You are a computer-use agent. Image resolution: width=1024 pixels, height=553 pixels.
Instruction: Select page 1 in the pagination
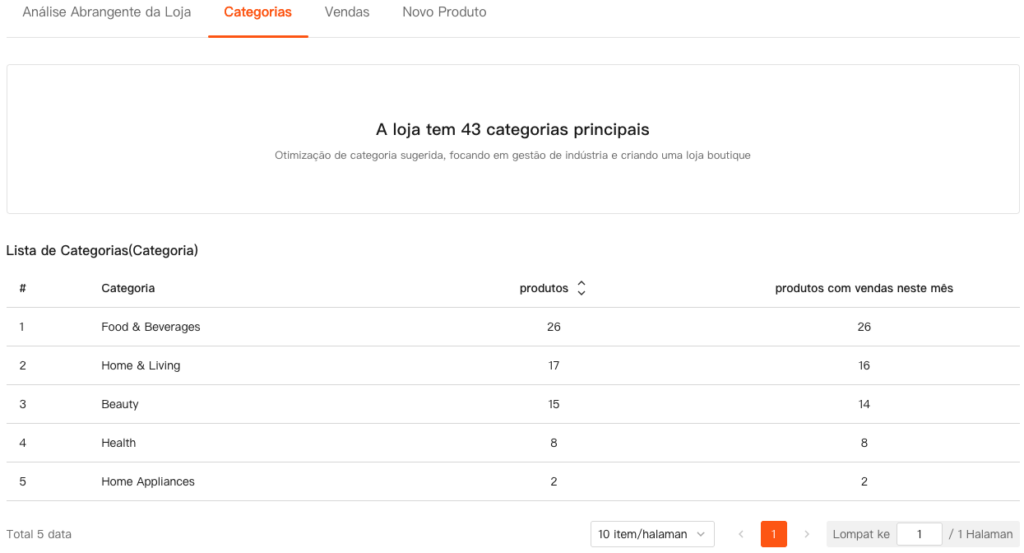tap(773, 534)
